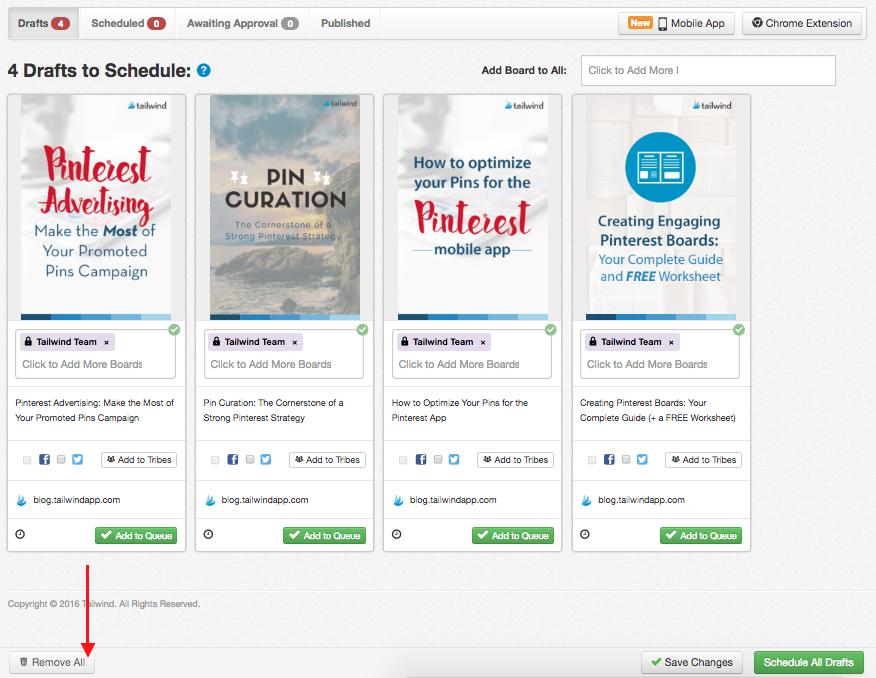Viewport: 876px width, 678px height.
Task: Click Add More Boards field on Pin Curation card
Action: pyautogui.click(x=271, y=364)
